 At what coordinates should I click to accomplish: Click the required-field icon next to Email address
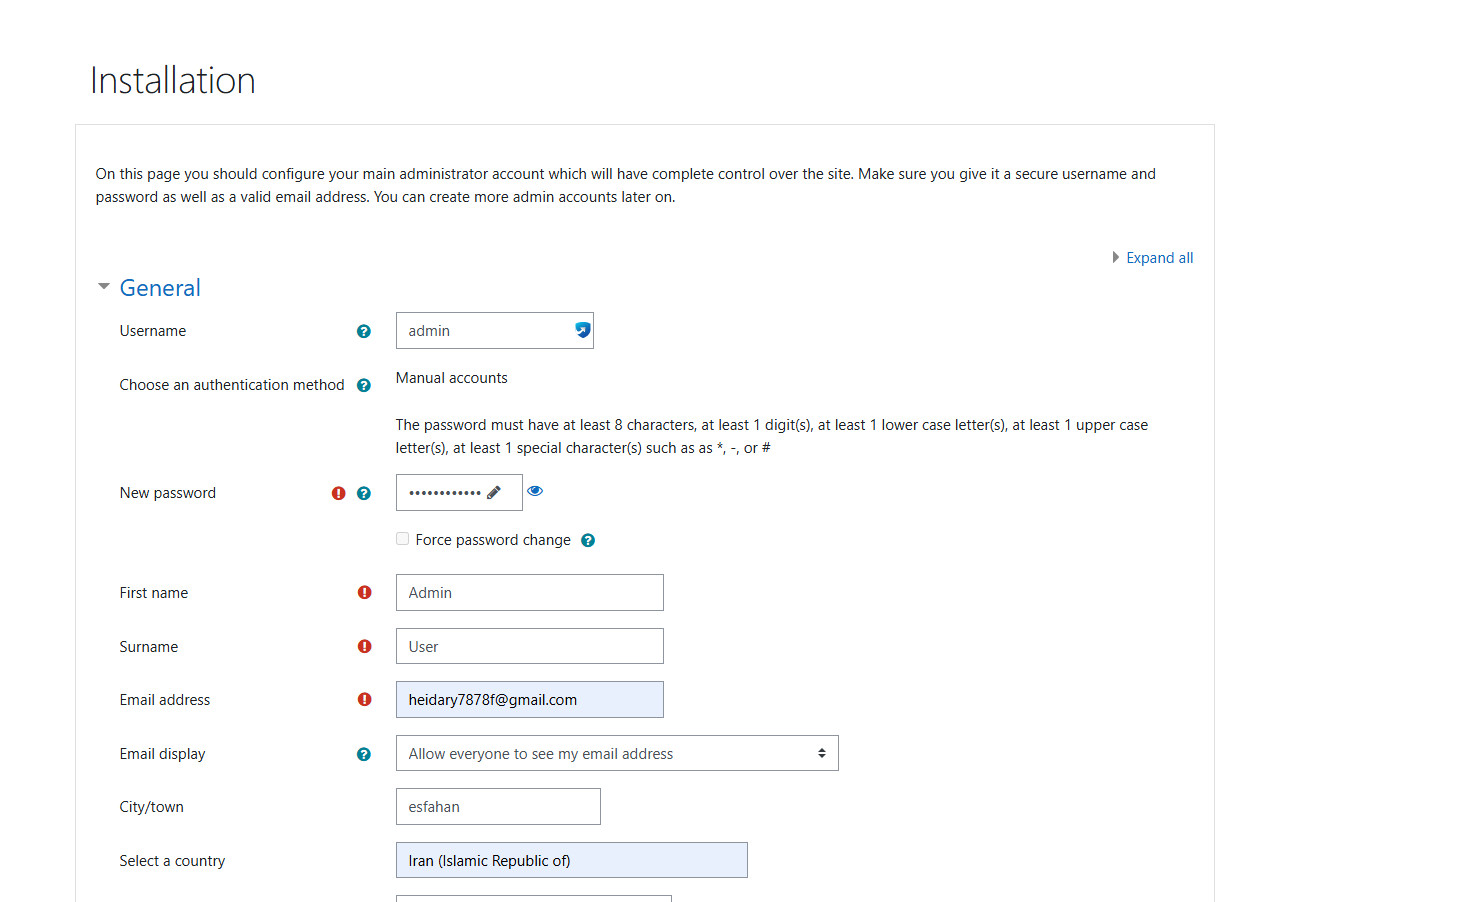[x=364, y=699]
